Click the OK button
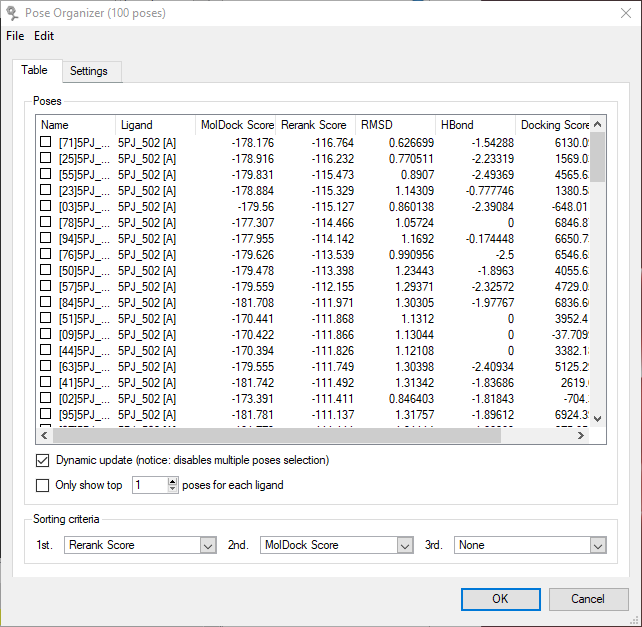The width and height of the screenshot is (642, 627). tap(500, 599)
